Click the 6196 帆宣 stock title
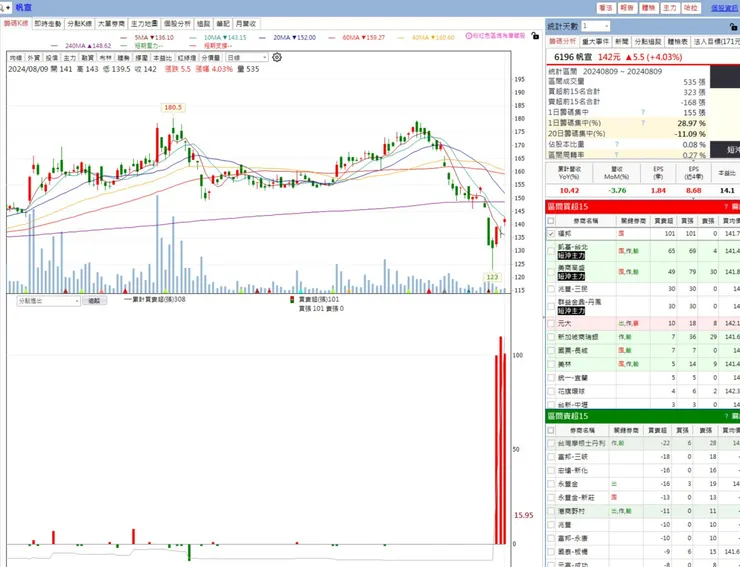Viewport: 740px width, 567px height. [572, 57]
